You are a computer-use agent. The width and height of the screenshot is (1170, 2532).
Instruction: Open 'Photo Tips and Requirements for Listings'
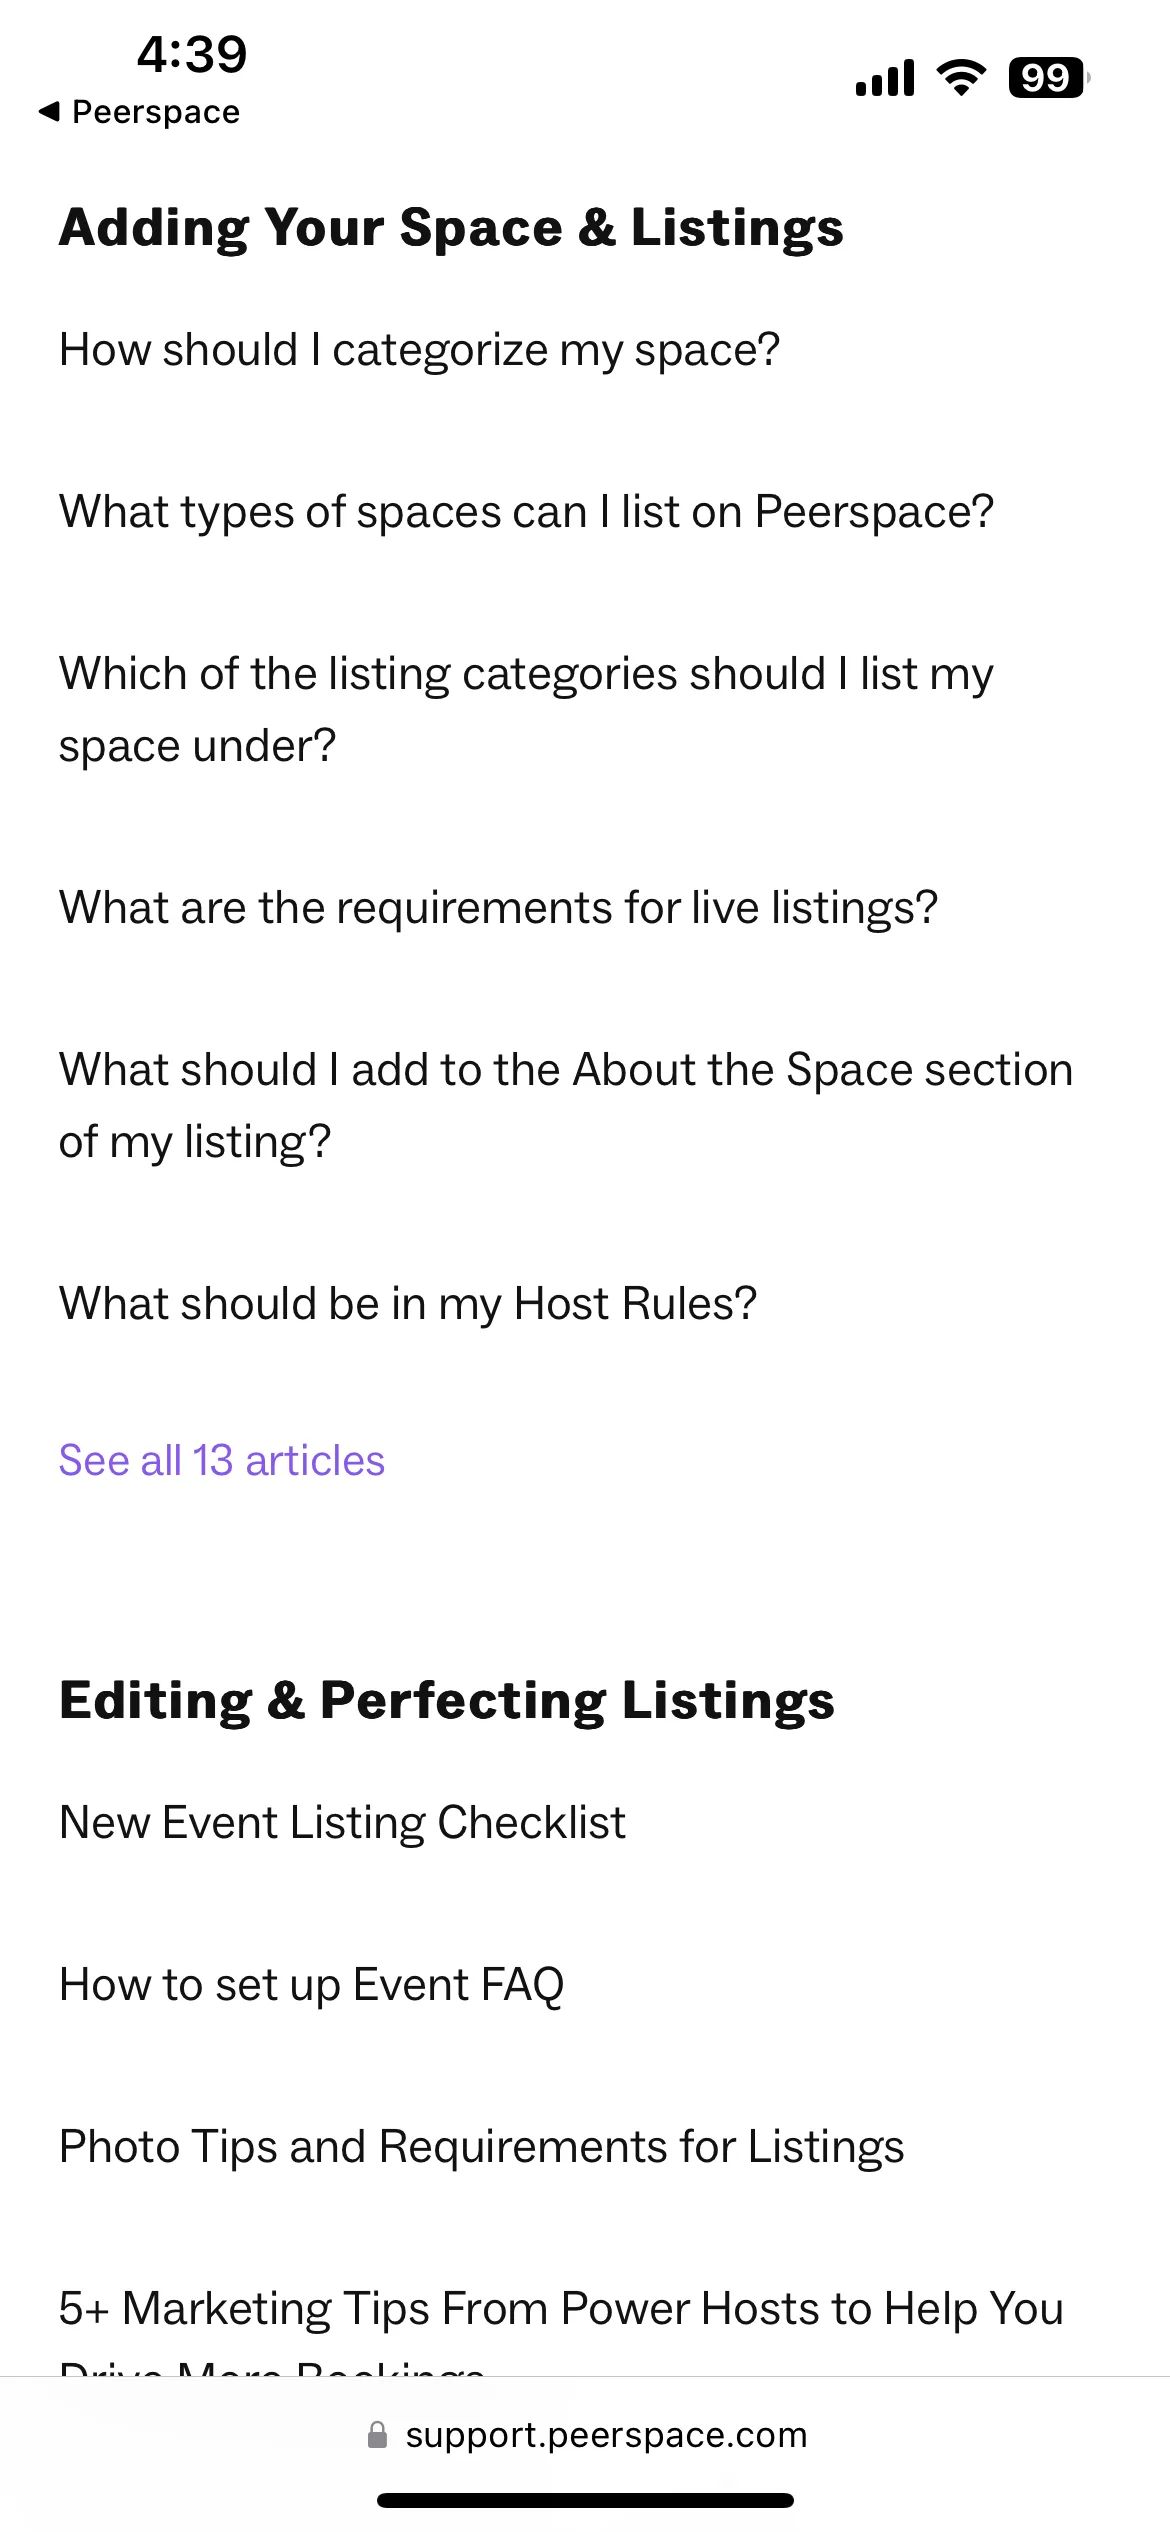pos(481,2147)
